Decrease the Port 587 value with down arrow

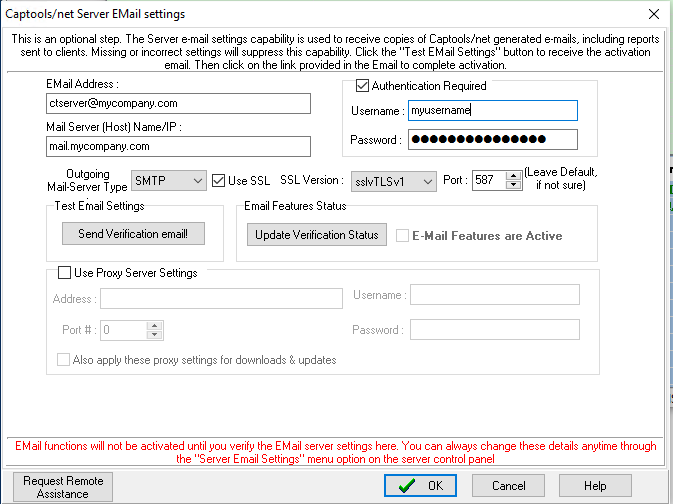point(513,185)
